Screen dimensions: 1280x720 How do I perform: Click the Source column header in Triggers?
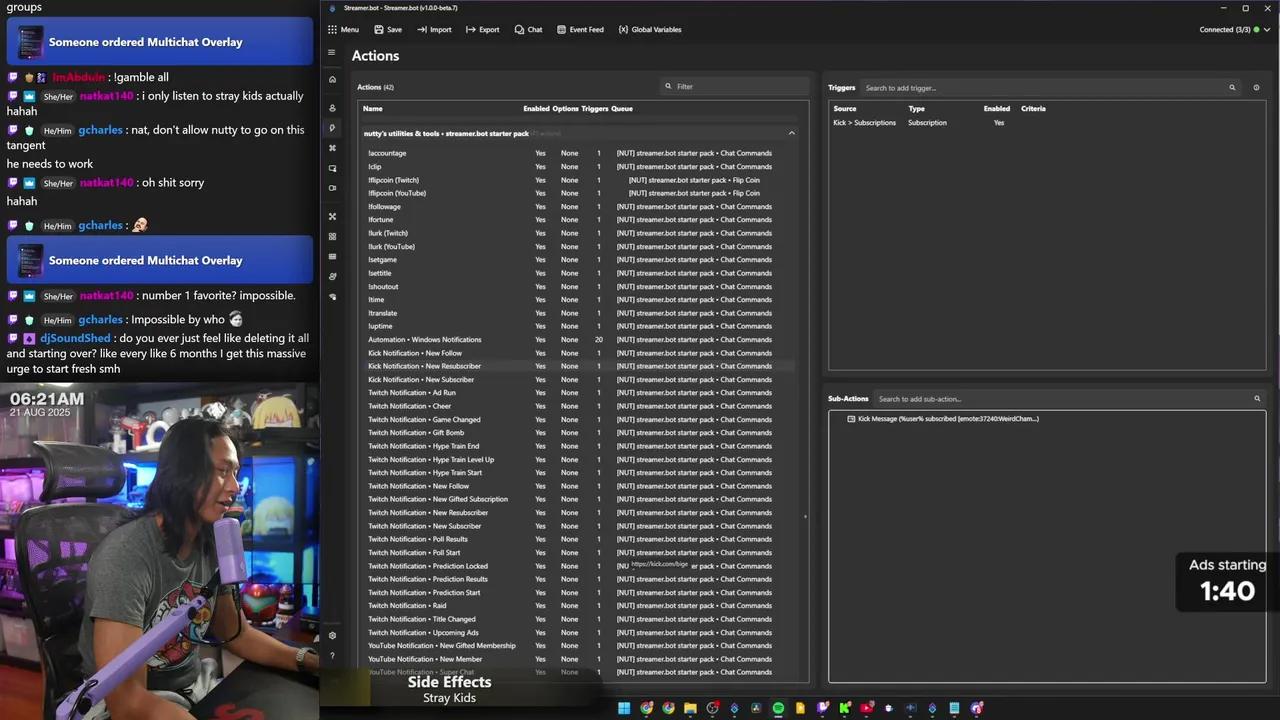tap(845, 109)
